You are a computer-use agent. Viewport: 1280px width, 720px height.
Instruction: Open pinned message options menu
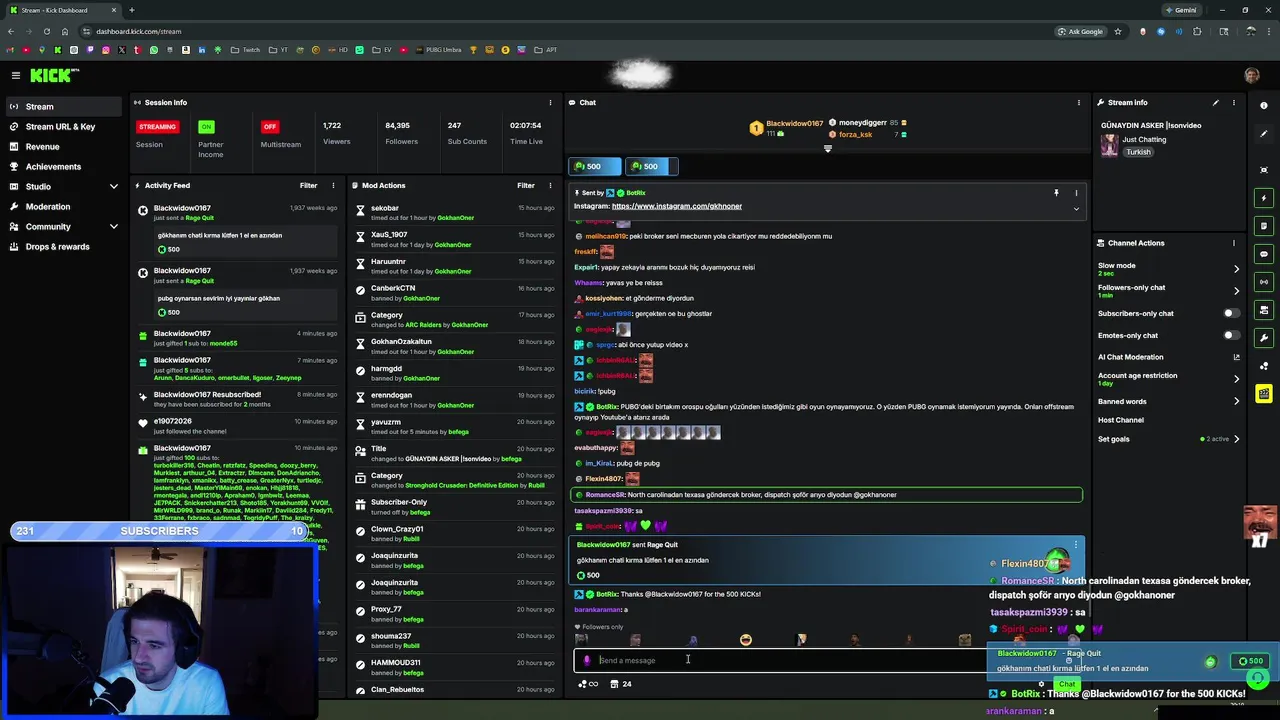tap(1076, 193)
